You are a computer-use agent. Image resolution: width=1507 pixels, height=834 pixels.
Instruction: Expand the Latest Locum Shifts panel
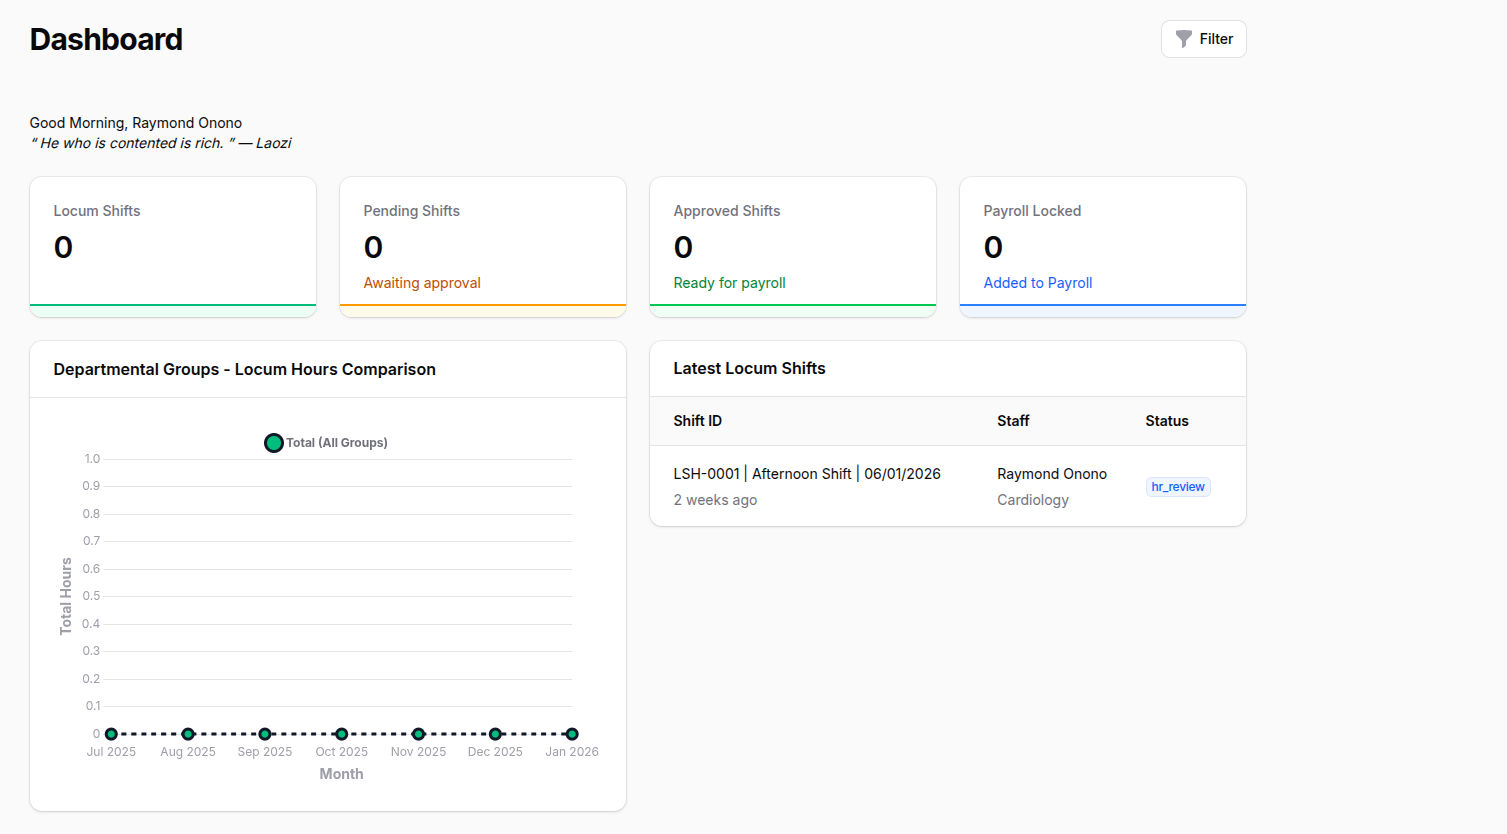click(749, 368)
